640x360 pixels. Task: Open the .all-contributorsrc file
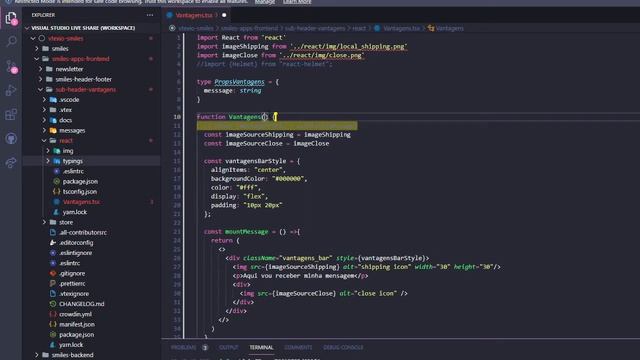(83, 232)
